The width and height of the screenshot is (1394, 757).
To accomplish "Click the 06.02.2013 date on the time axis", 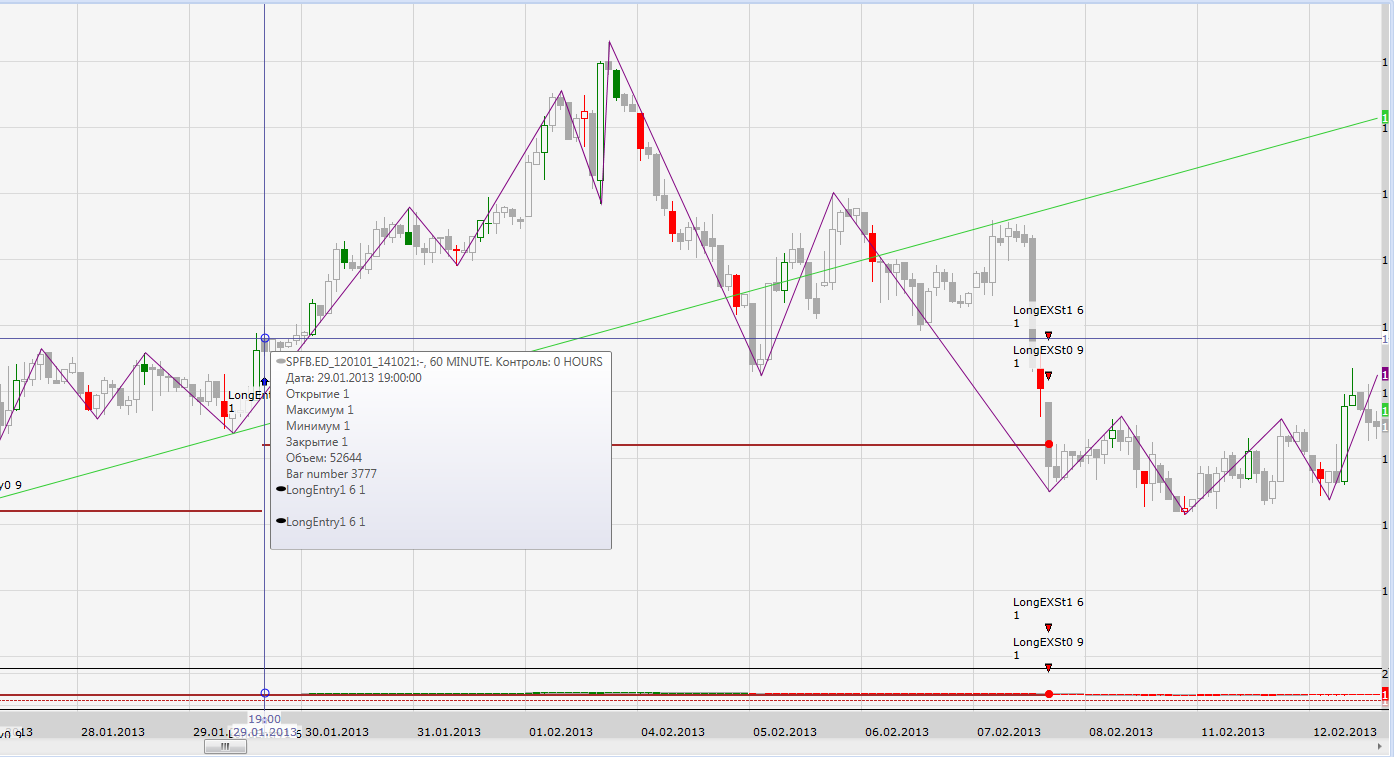I will (x=897, y=732).
